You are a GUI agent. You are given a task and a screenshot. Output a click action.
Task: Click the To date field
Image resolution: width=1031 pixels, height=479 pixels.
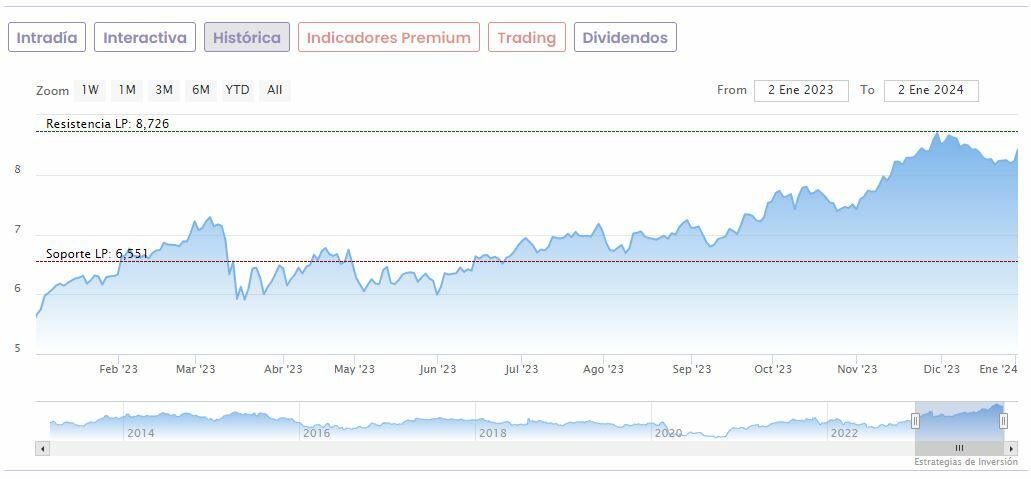(931, 90)
